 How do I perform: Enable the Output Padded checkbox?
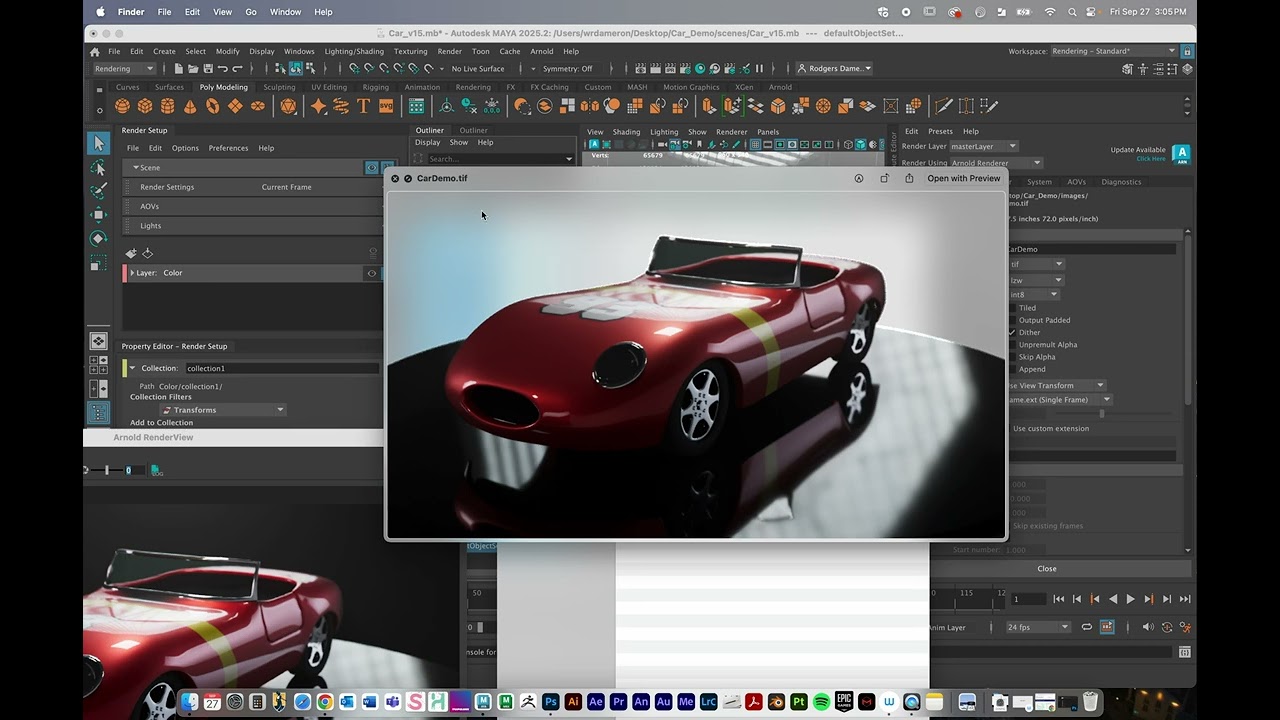pyautogui.click(x=1012, y=320)
